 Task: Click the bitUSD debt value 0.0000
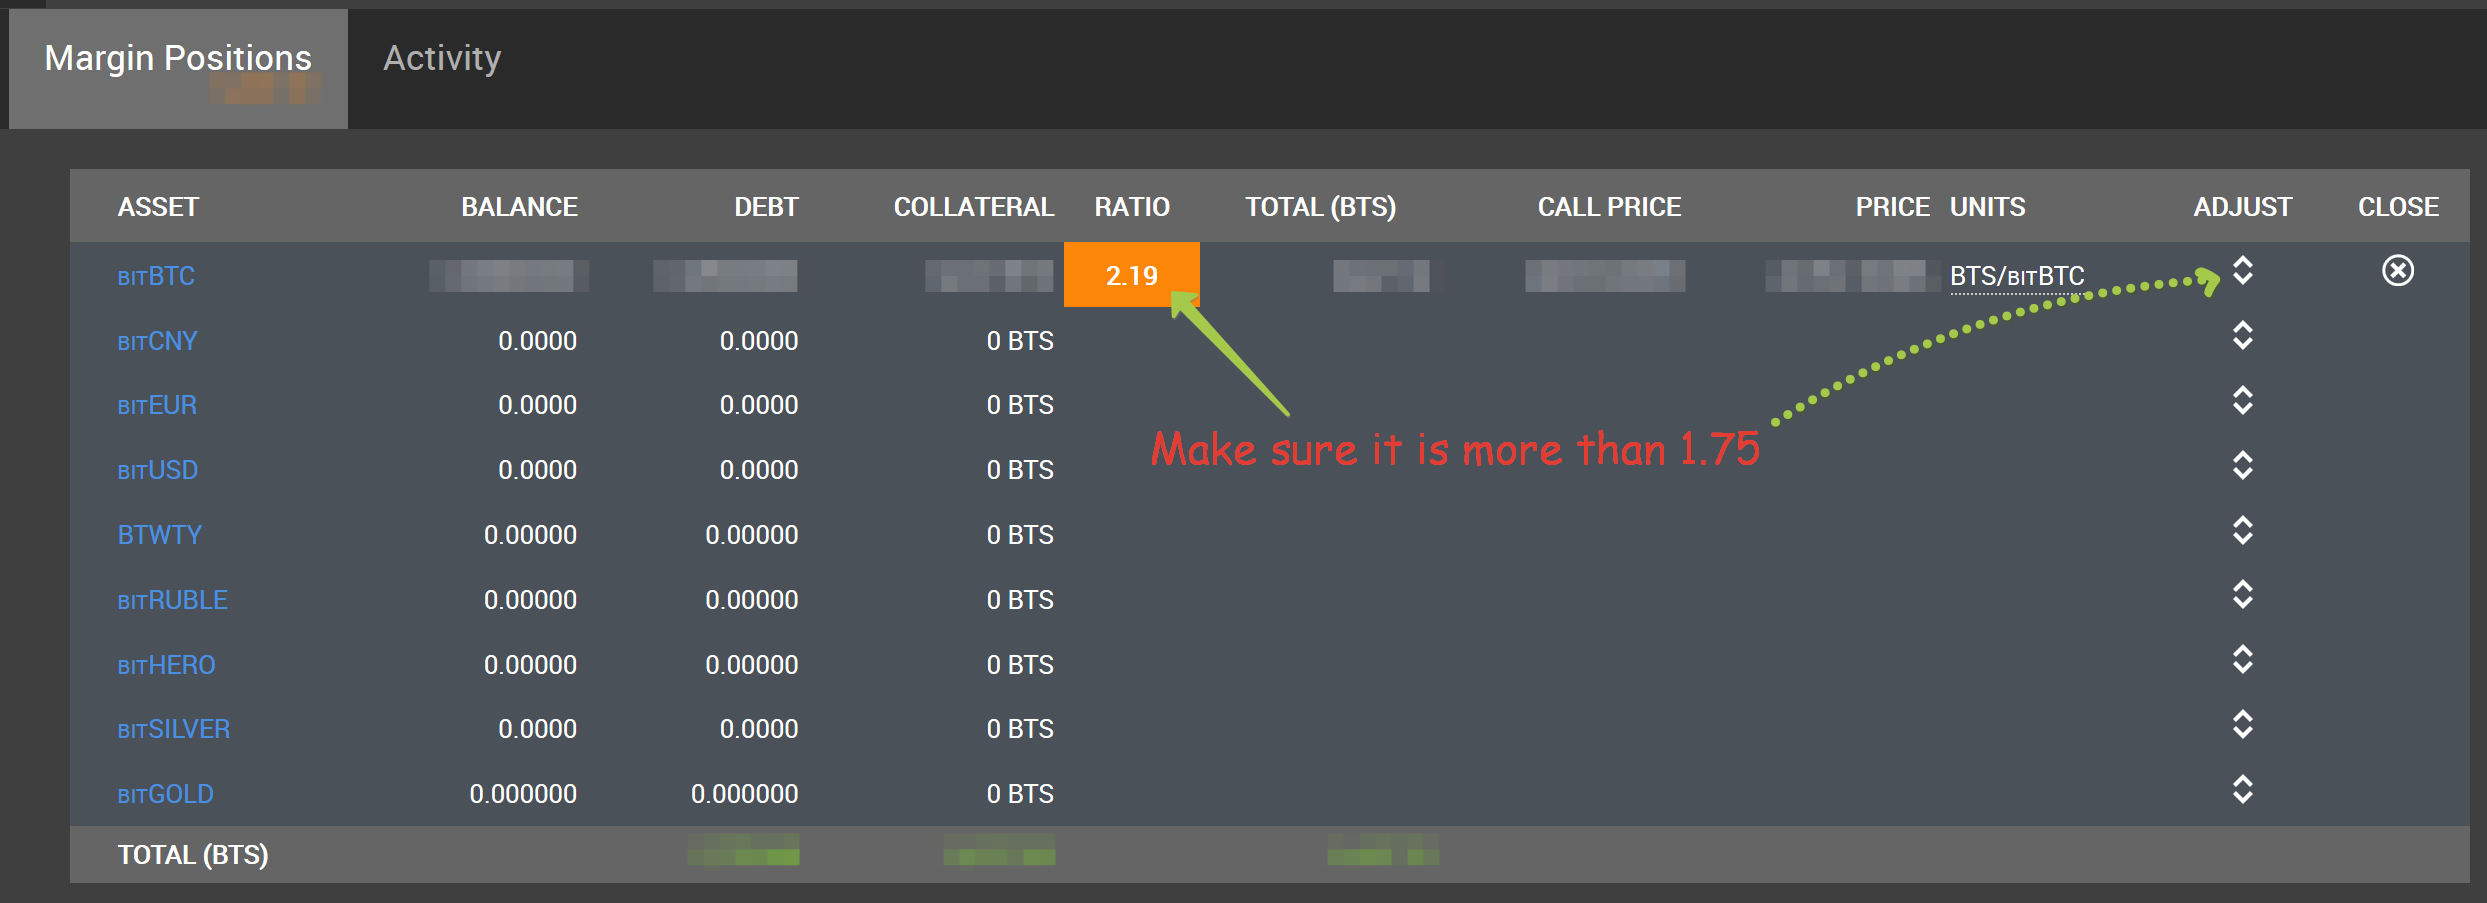pyautogui.click(x=759, y=471)
